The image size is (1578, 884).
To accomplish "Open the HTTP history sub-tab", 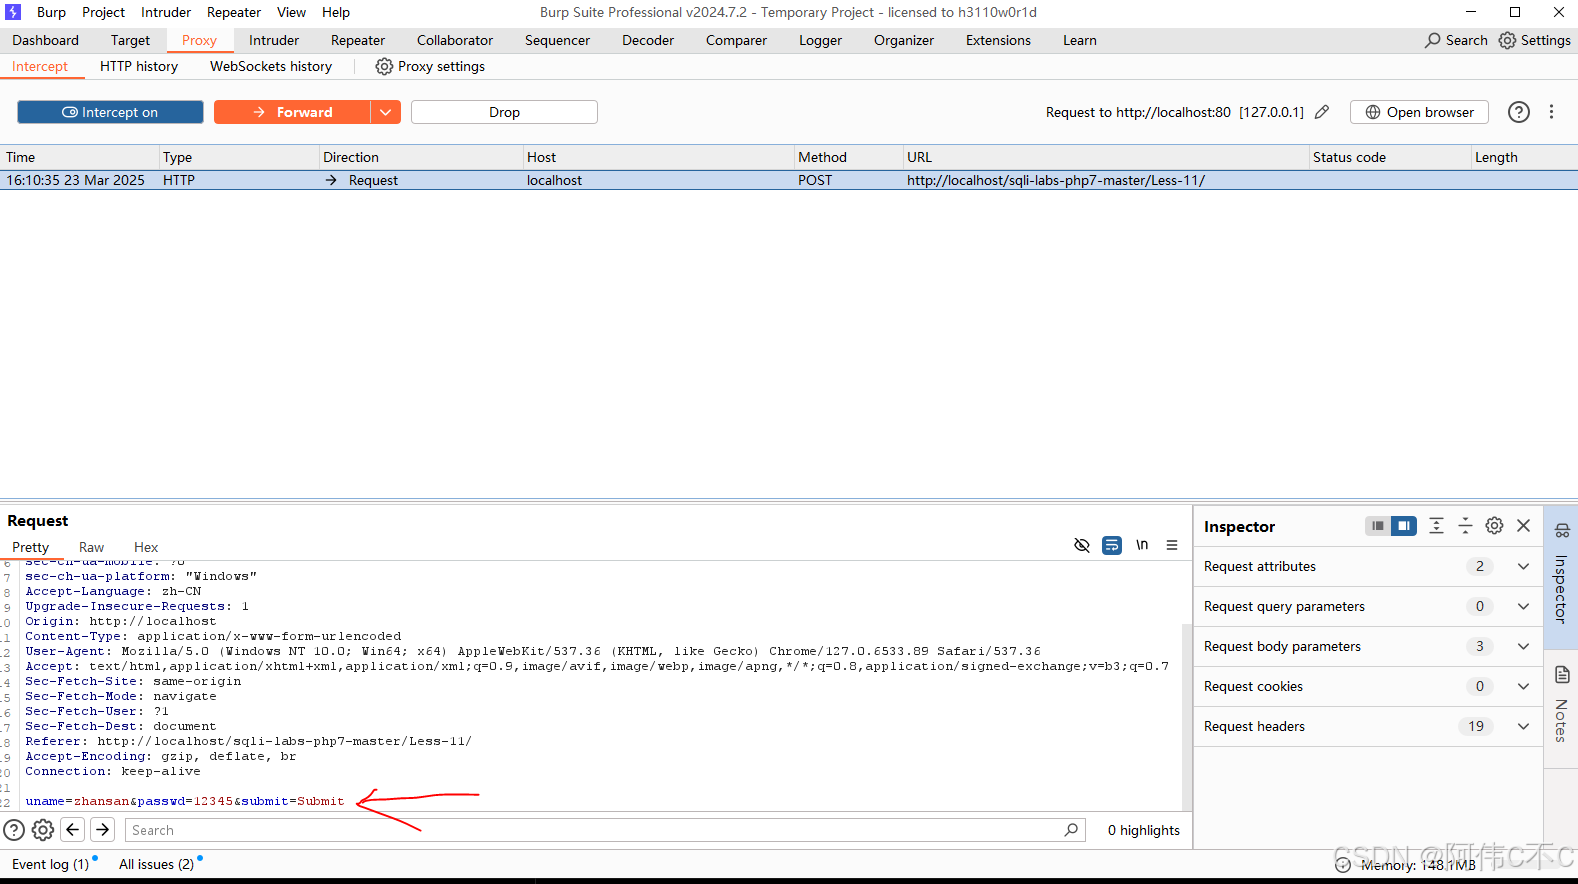I will 139,66.
